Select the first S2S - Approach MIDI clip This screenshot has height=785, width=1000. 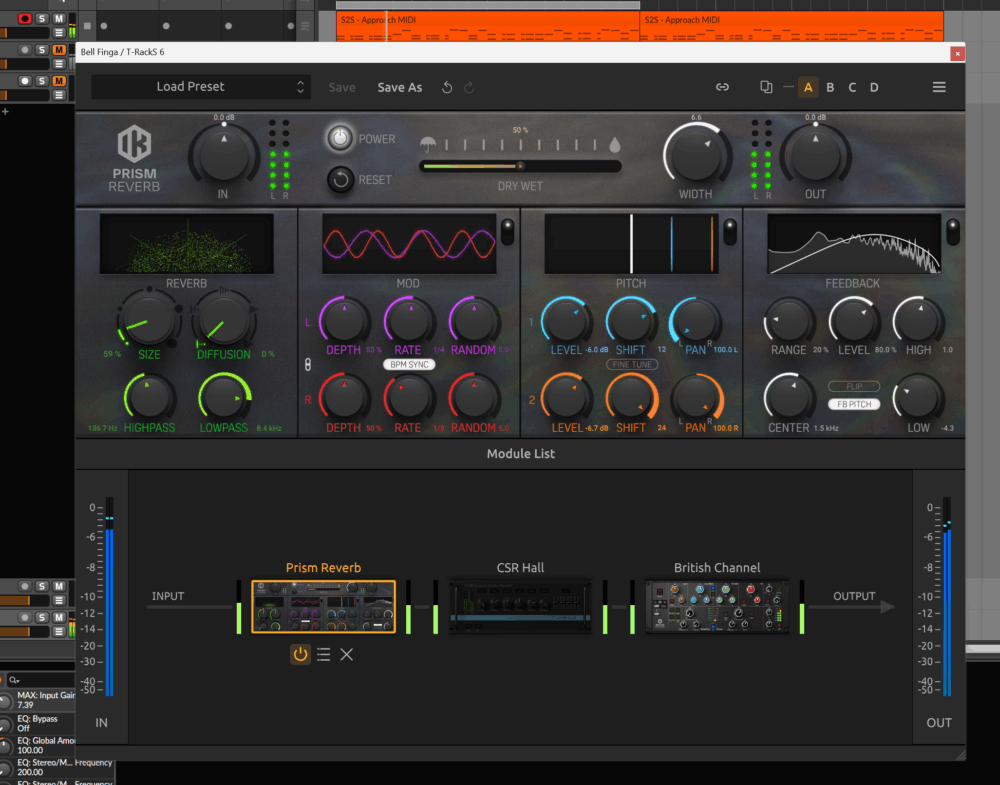point(488,26)
